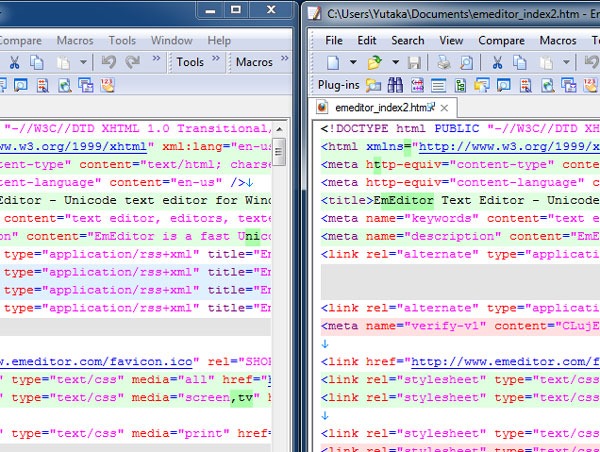Expand Paste dropdown arrow in left window

coord(83,62)
